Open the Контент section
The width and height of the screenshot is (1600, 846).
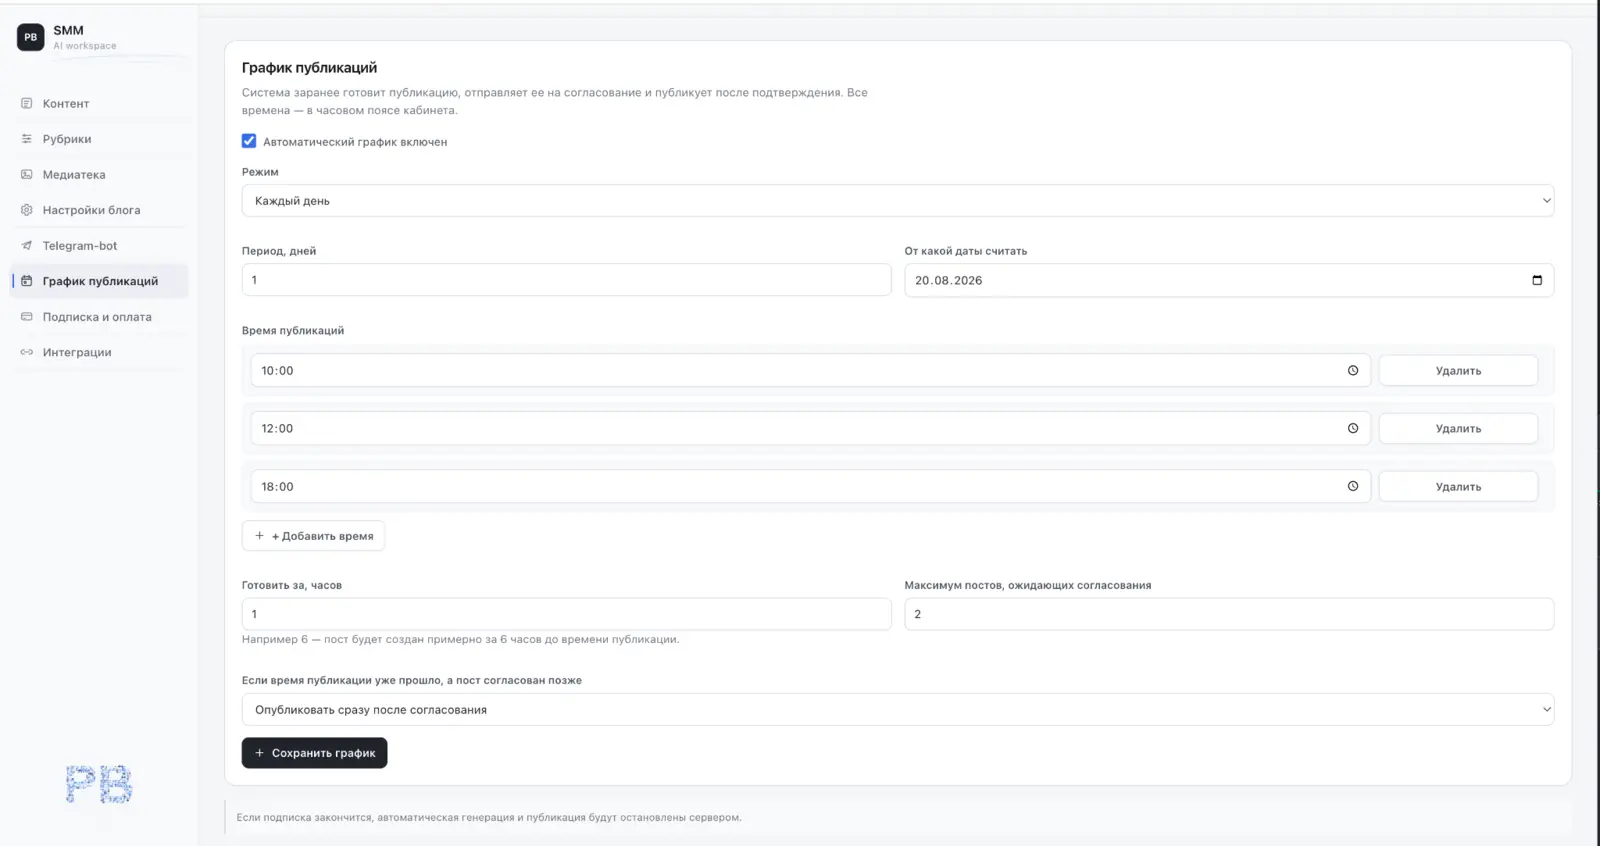99,103
